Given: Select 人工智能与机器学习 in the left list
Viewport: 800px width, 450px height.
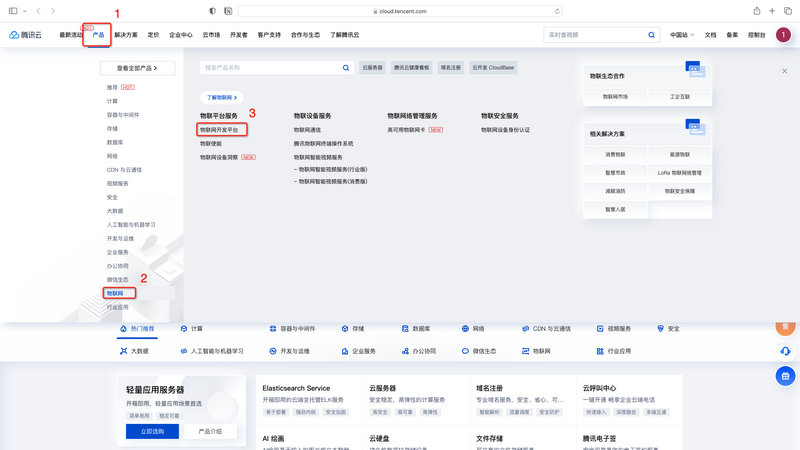Looking at the screenshot, I should coord(131,224).
